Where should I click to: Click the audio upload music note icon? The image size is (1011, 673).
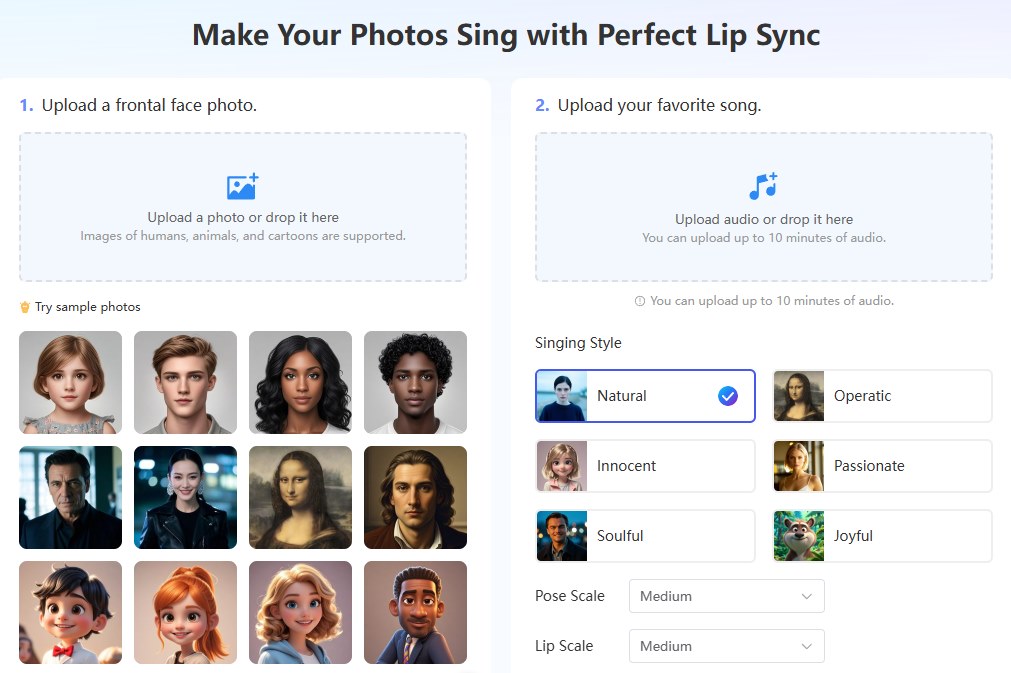tap(763, 186)
